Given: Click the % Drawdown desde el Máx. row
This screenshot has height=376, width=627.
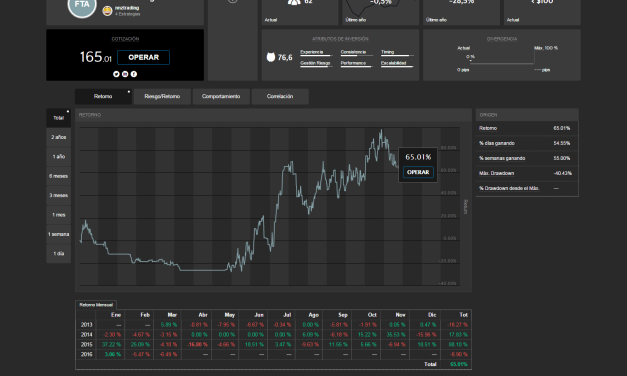Looking at the screenshot, I should tap(527, 188).
